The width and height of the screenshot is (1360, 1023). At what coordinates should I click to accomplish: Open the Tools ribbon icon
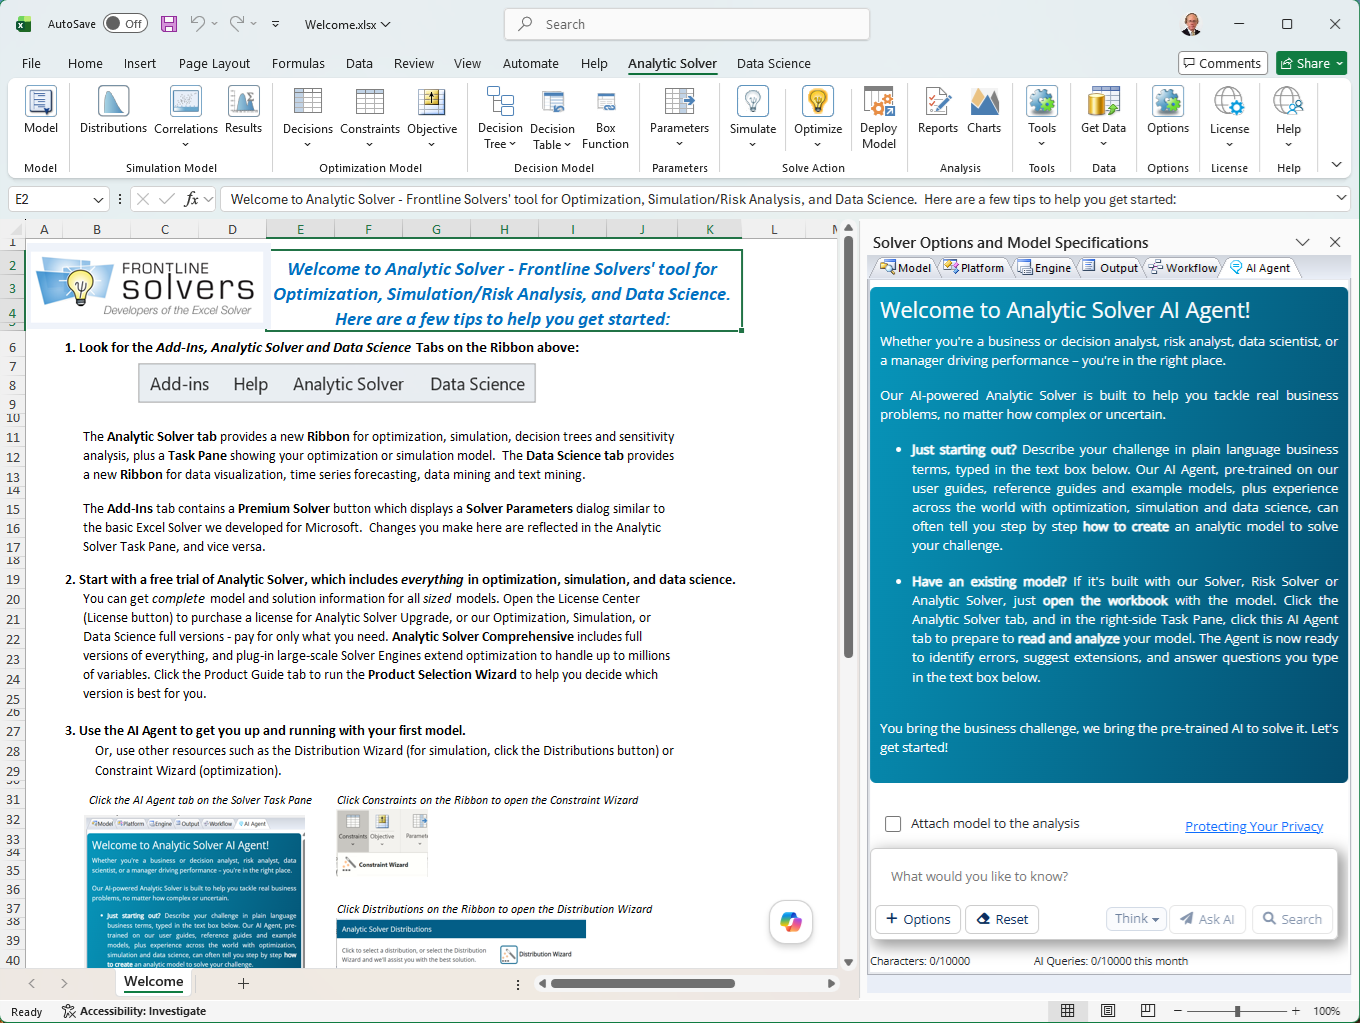[x=1042, y=117]
